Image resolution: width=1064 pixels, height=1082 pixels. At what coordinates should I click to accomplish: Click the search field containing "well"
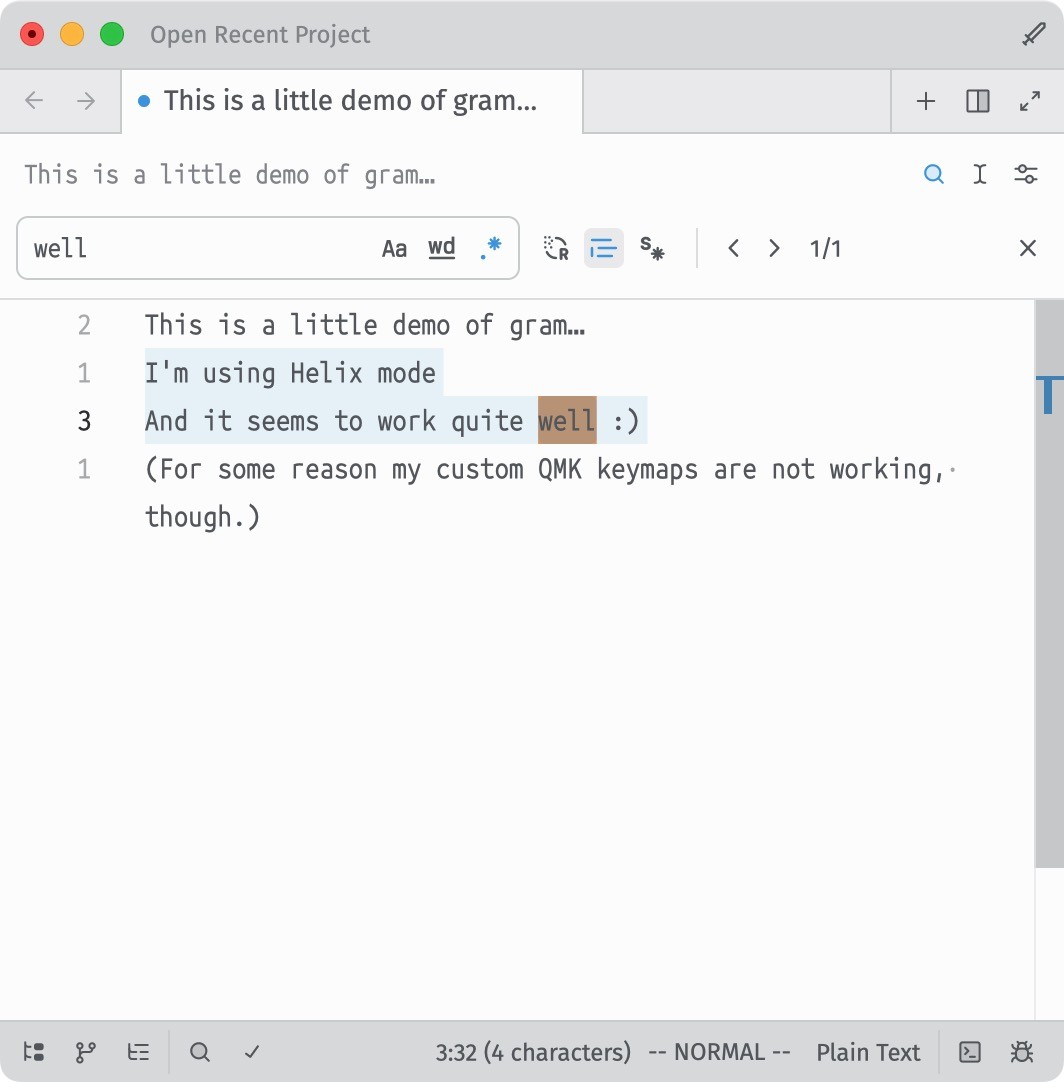[200, 248]
